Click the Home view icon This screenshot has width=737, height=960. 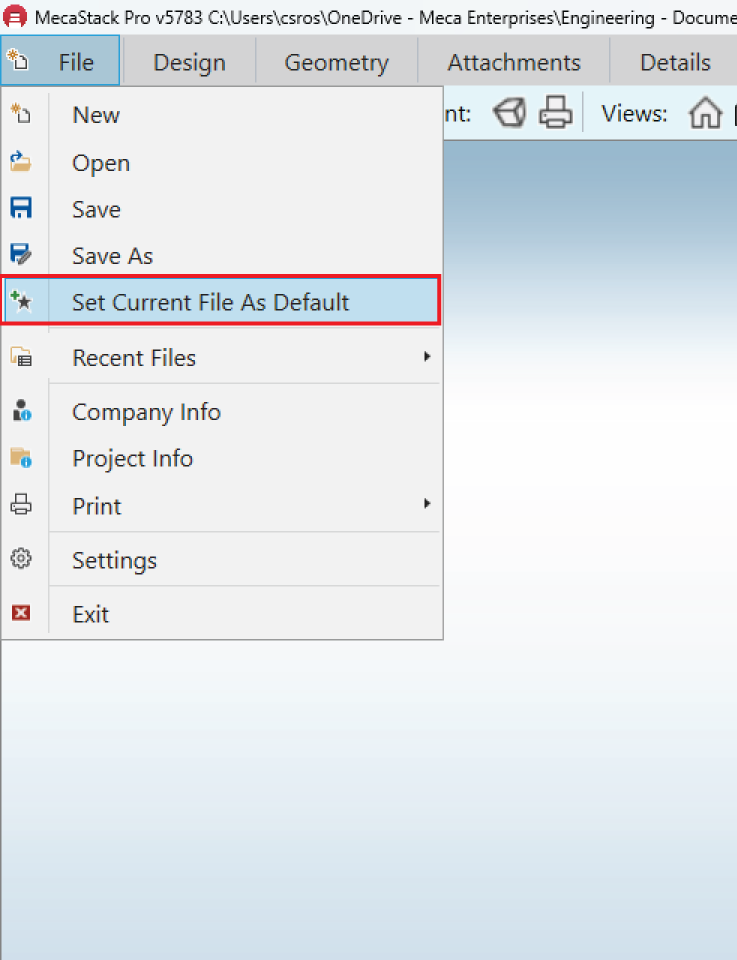[705, 113]
